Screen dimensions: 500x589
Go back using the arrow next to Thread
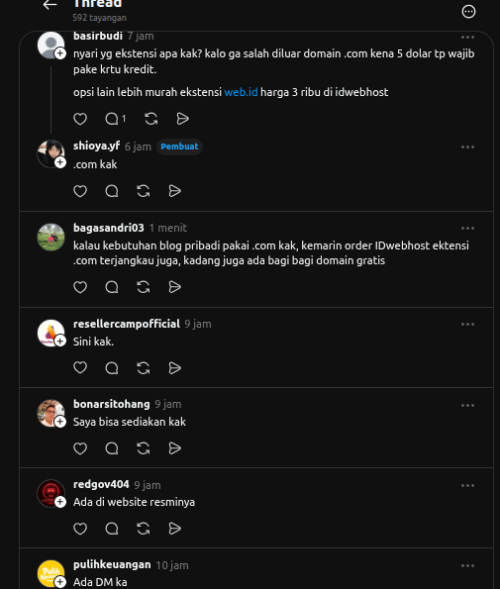coord(50,5)
